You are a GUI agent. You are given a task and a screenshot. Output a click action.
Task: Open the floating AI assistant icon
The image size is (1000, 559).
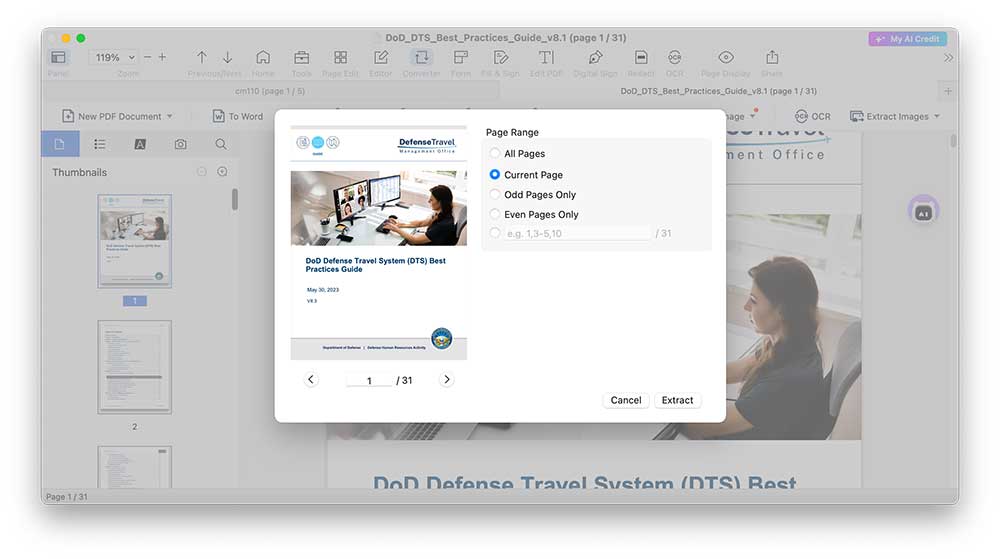click(923, 211)
